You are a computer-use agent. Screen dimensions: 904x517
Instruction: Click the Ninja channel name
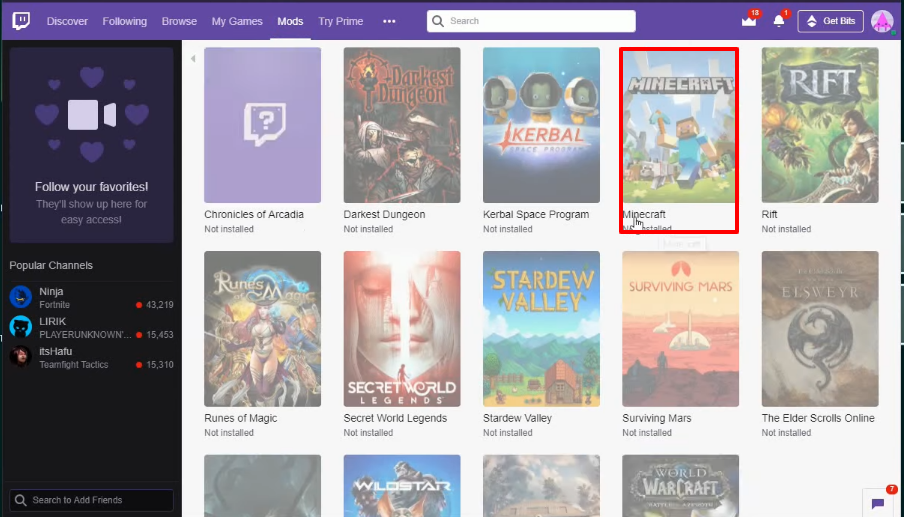[51, 292]
